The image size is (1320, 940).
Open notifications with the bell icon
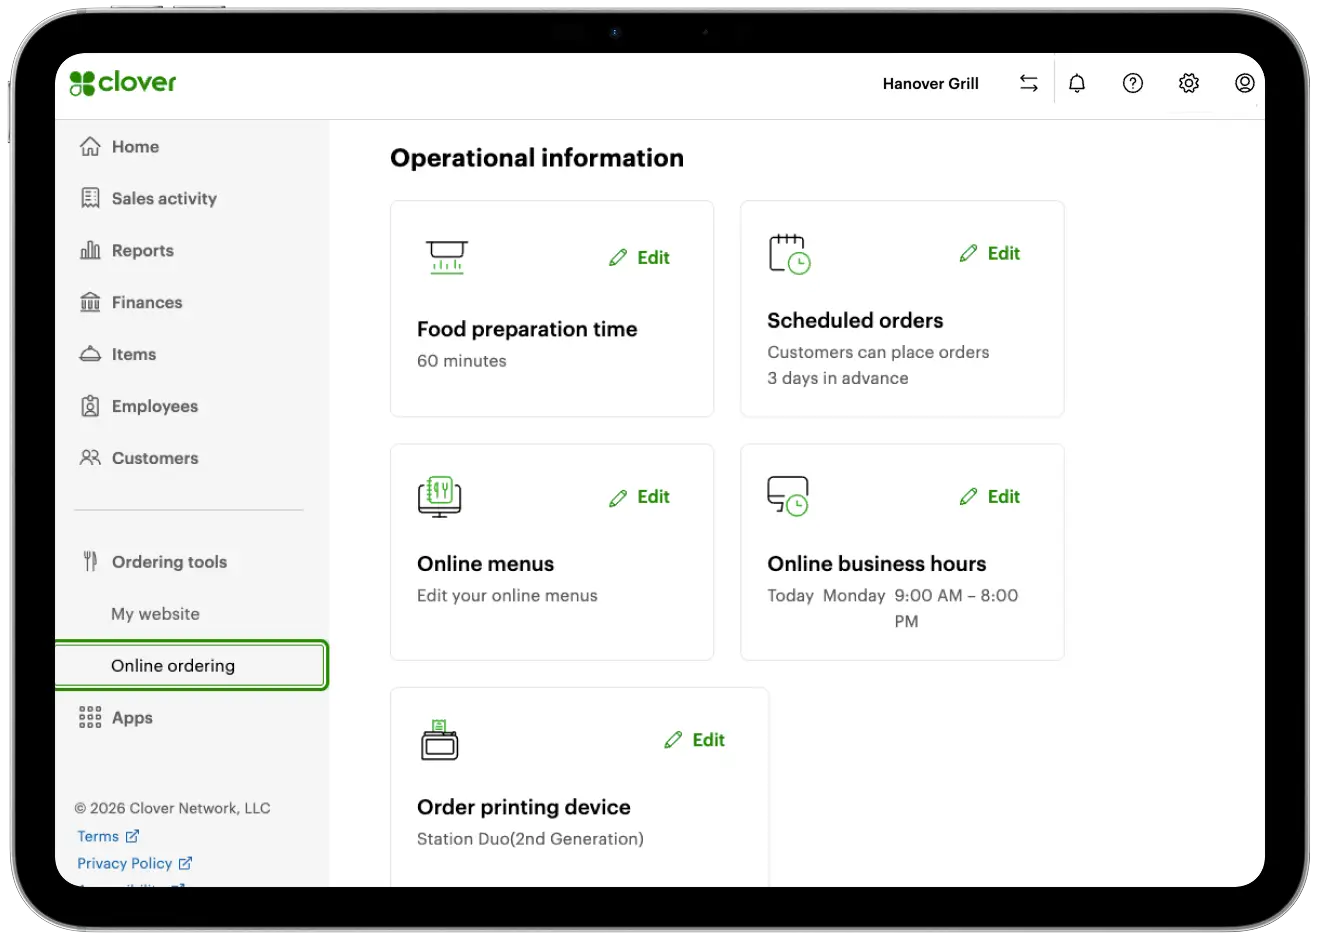1077,83
